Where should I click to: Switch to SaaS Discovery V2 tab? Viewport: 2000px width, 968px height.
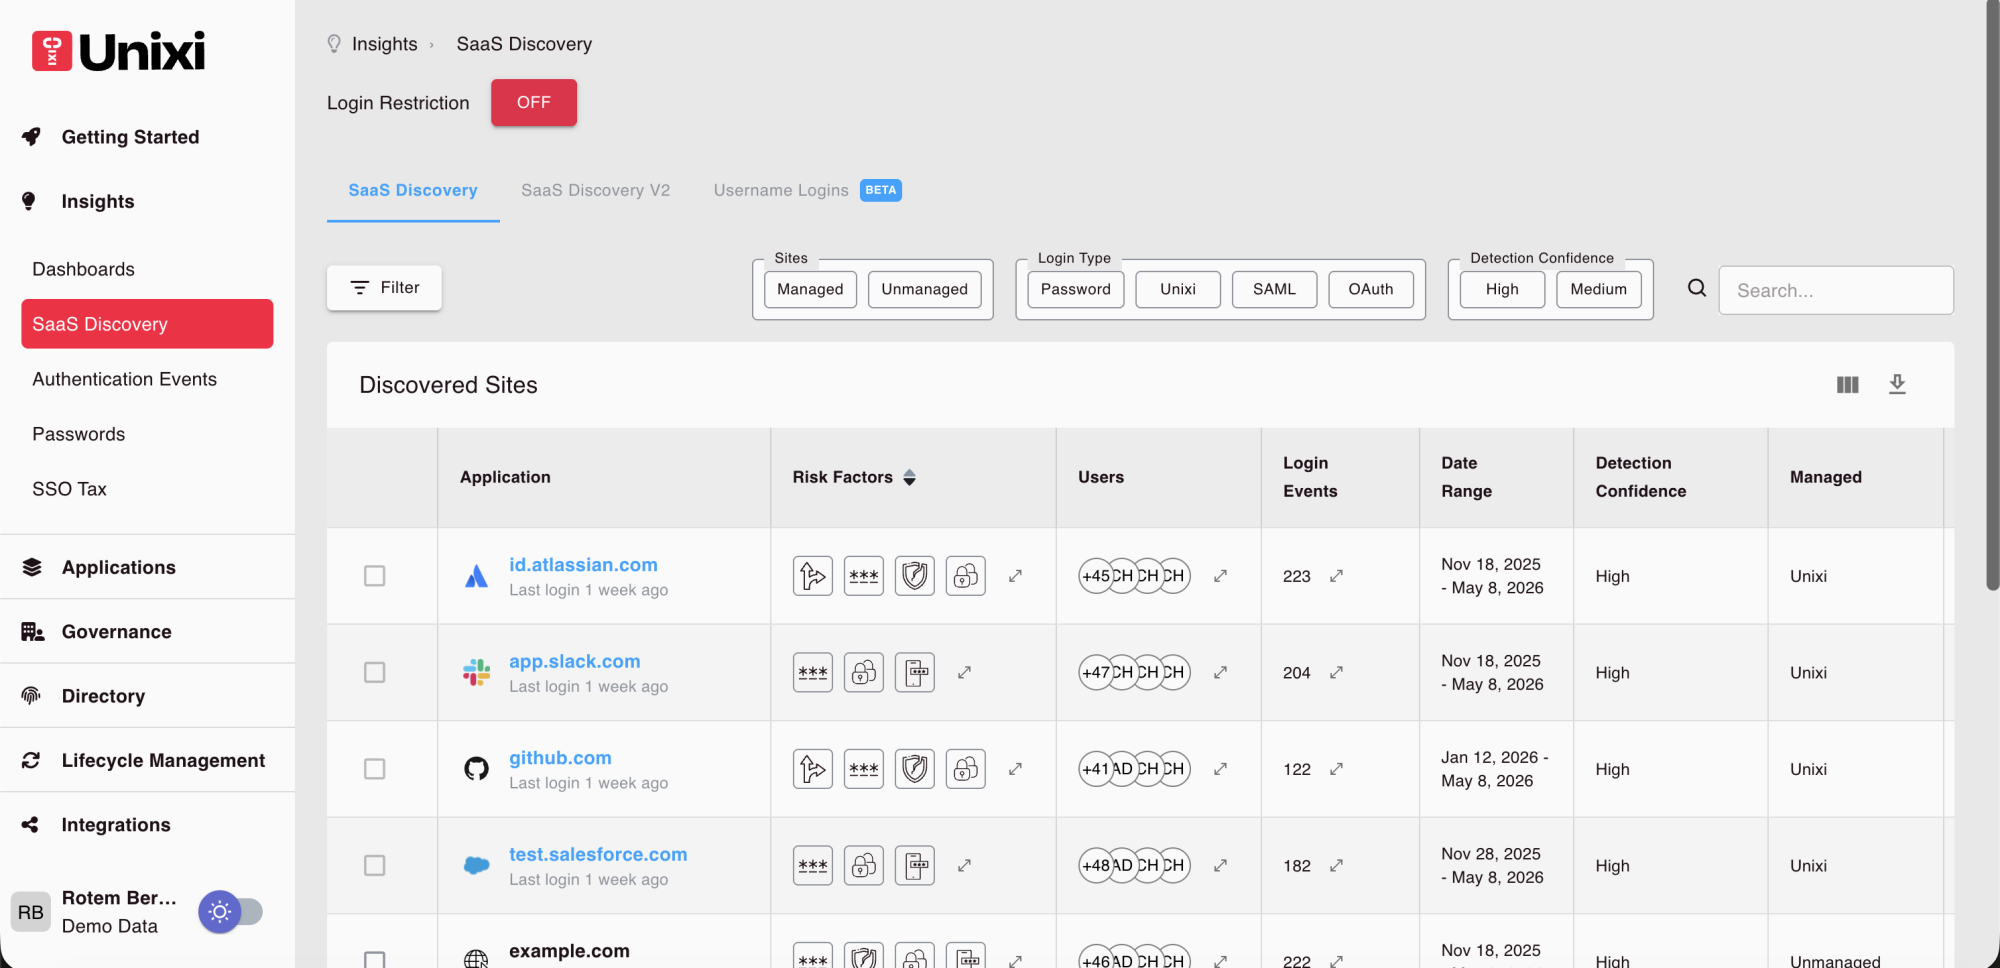coord(596,190)
